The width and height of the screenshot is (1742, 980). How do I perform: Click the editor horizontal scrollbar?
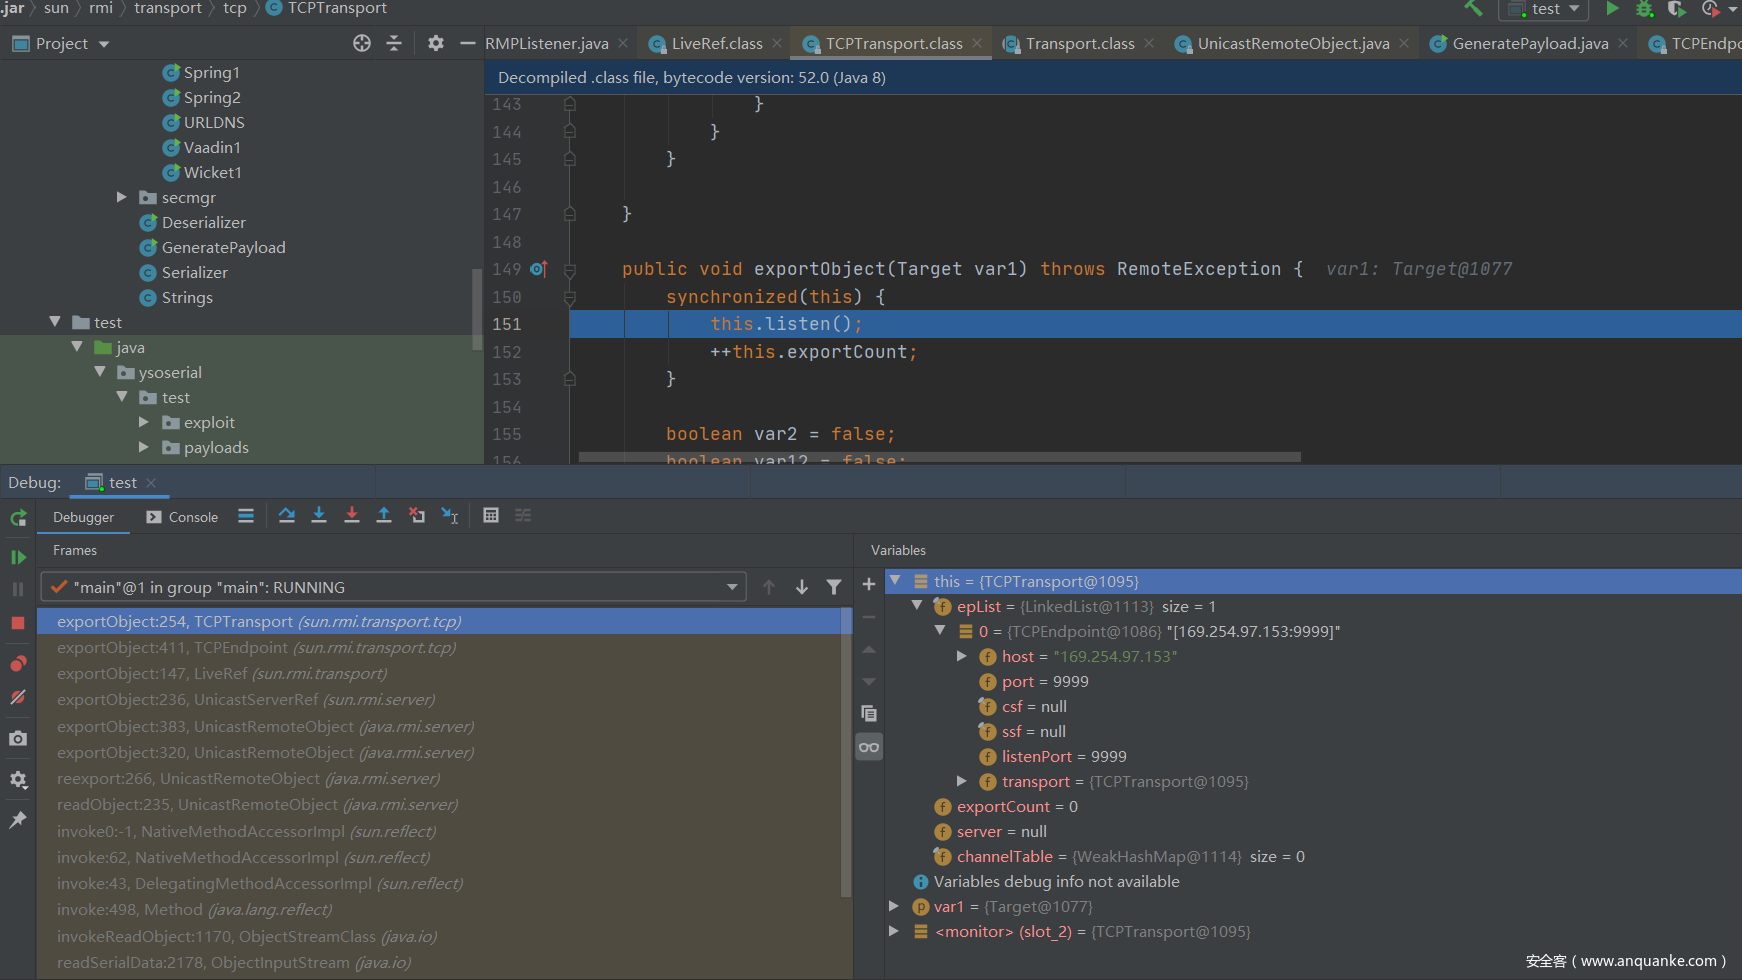pos(939,457)
